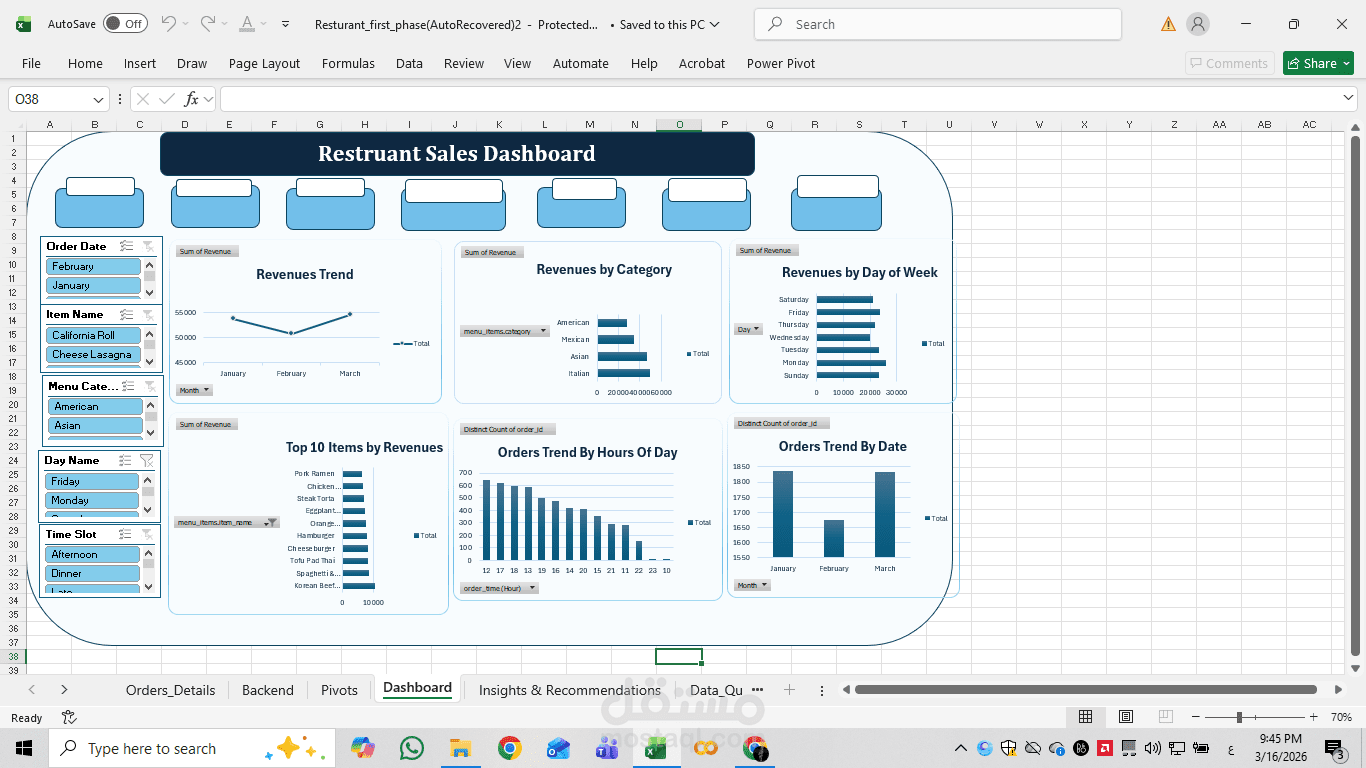Click multi-select icon on the Time Slot slicer

coord(126,533)
